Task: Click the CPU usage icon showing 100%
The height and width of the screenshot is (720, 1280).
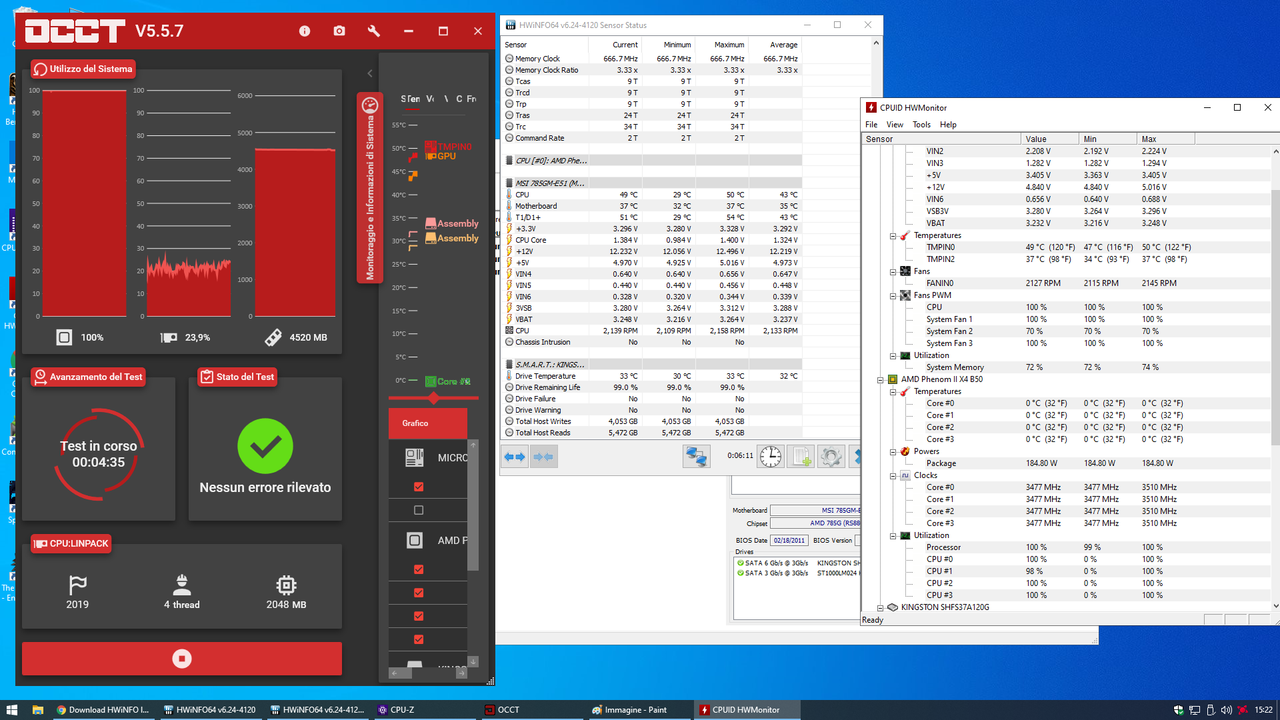Action: point(64,337)
